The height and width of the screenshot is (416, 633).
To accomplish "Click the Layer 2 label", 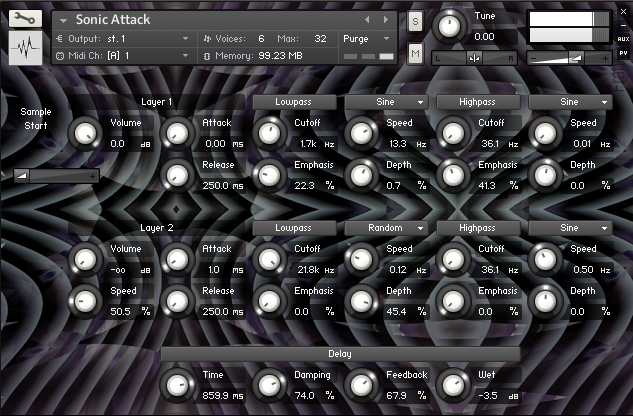I will [x=157, y=228].
